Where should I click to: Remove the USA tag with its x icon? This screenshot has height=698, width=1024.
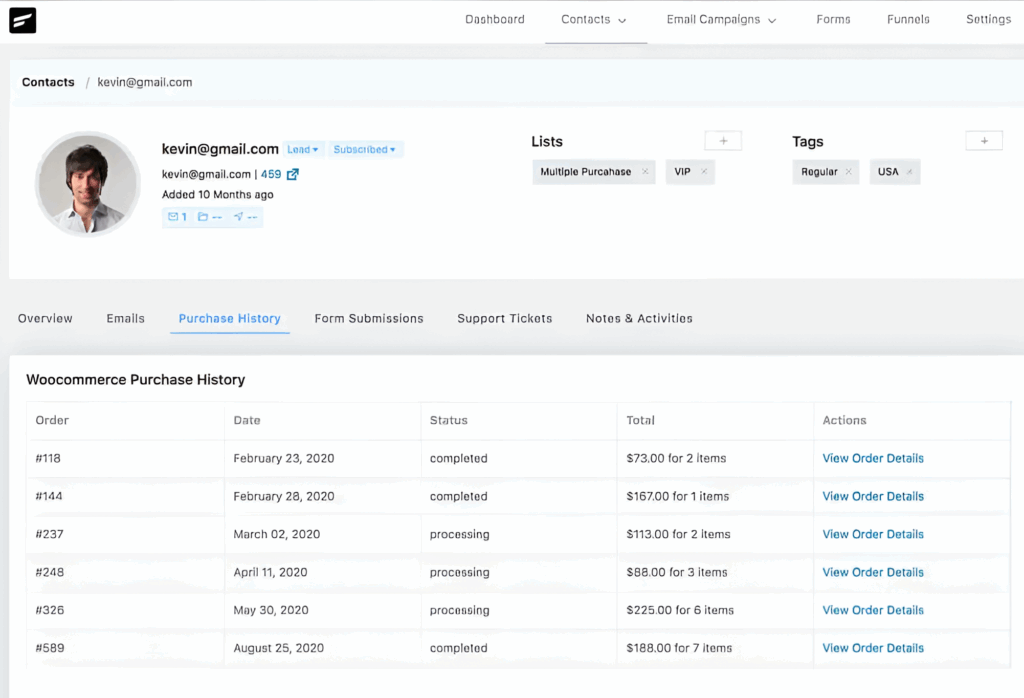pos(910,171)
